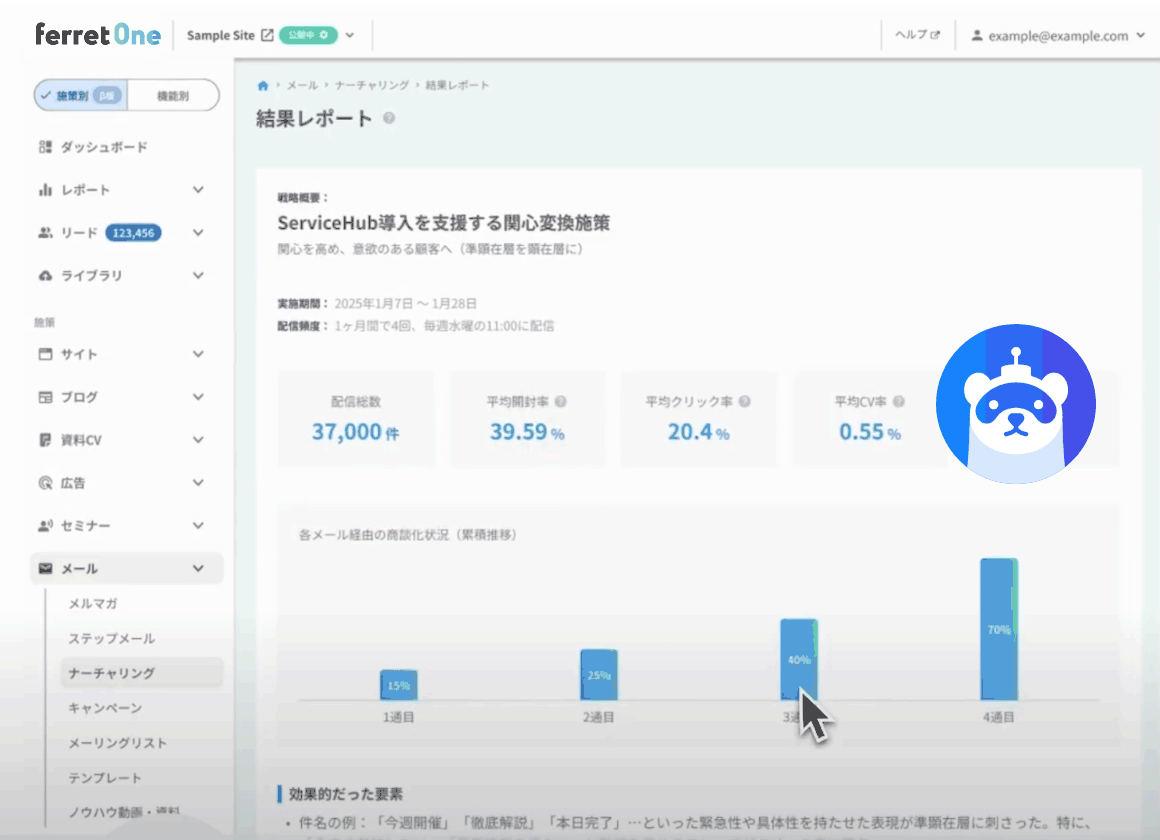Click the 配信総数 37,000件 stat card
The image size is (1160, 840).
tap(356, 419)
